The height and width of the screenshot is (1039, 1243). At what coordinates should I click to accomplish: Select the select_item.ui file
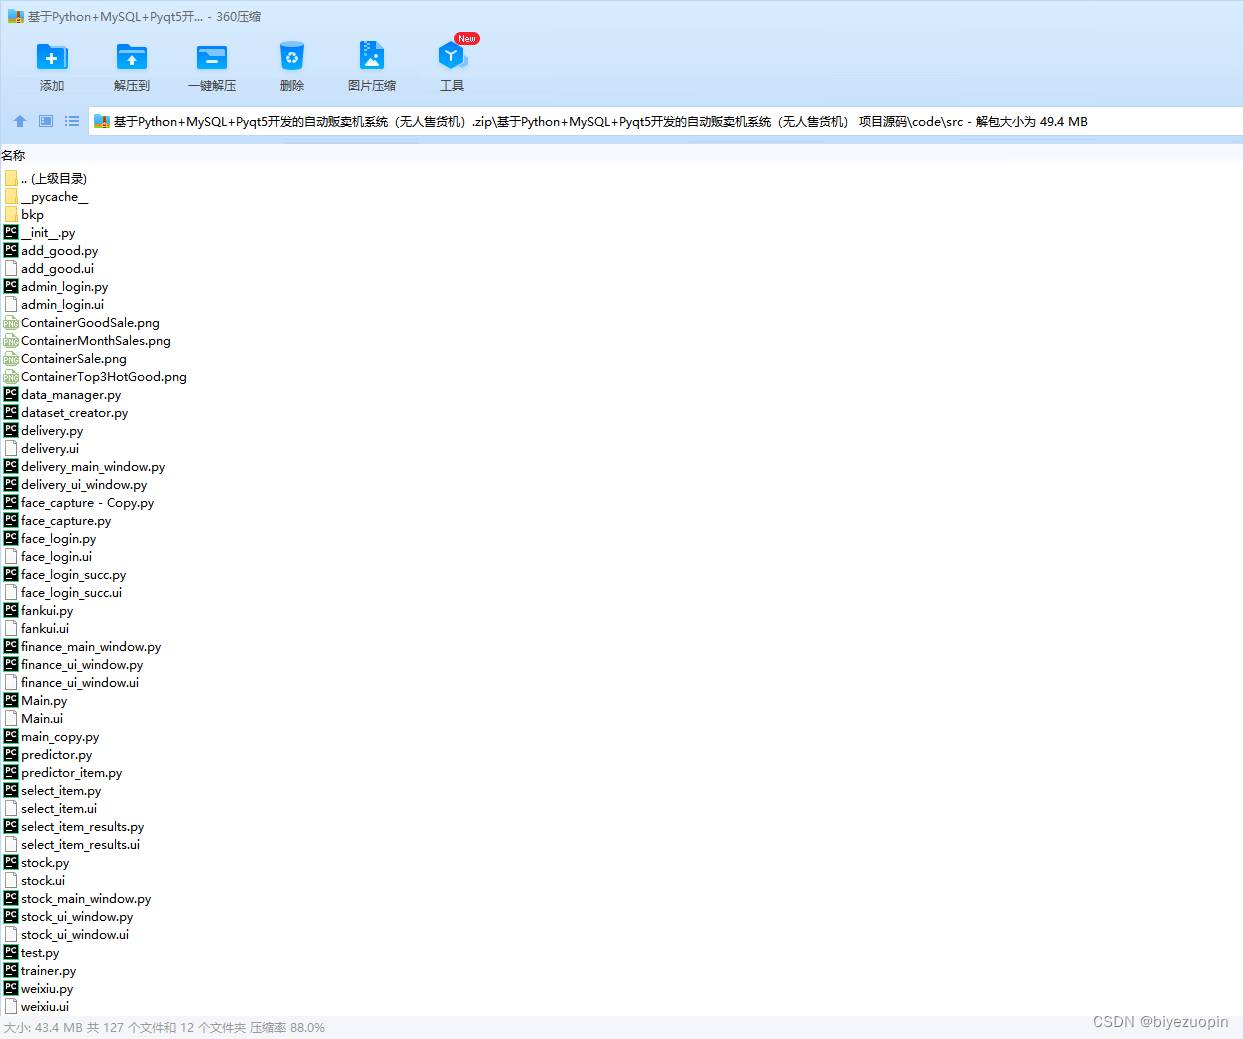point(51,808)
